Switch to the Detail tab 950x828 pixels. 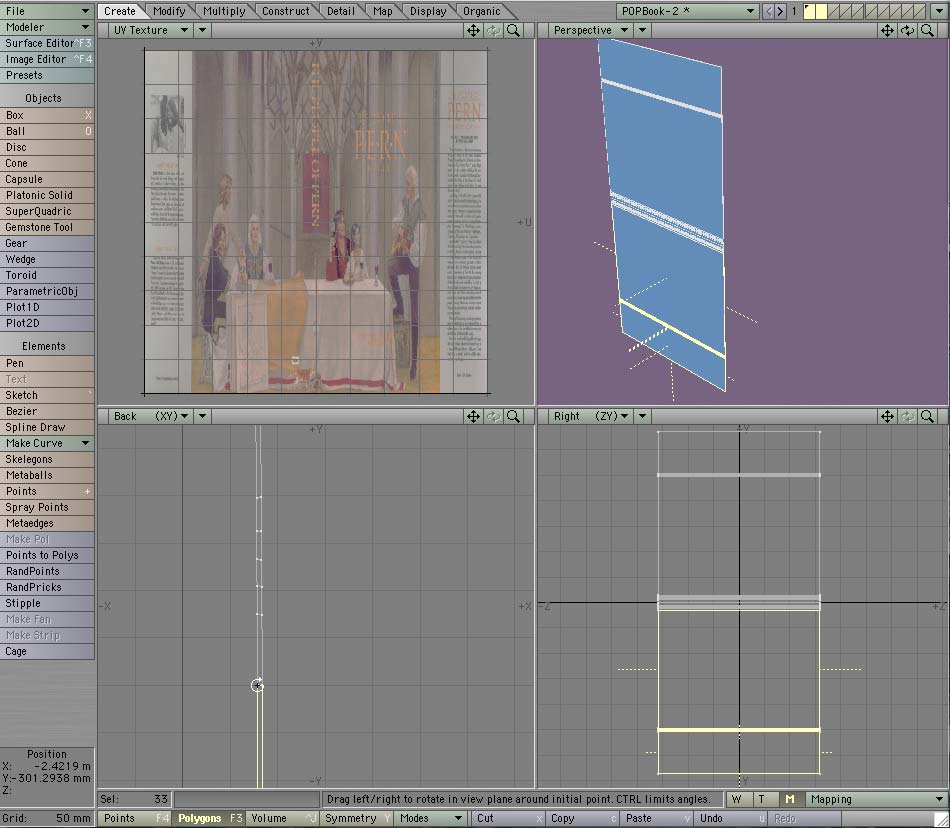[340, 11]
